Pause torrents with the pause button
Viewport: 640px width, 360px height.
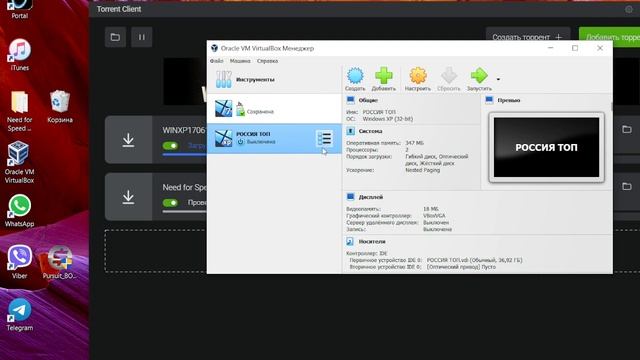142,37
